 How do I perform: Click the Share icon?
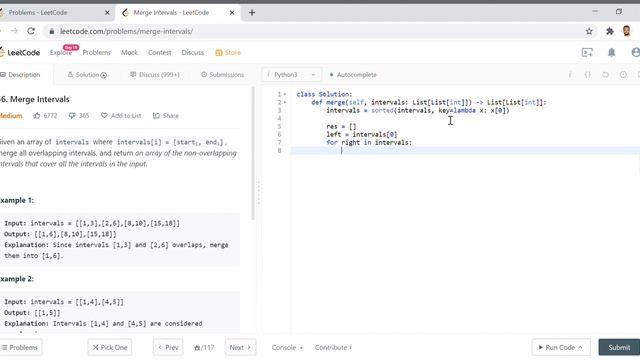point(156,116)
